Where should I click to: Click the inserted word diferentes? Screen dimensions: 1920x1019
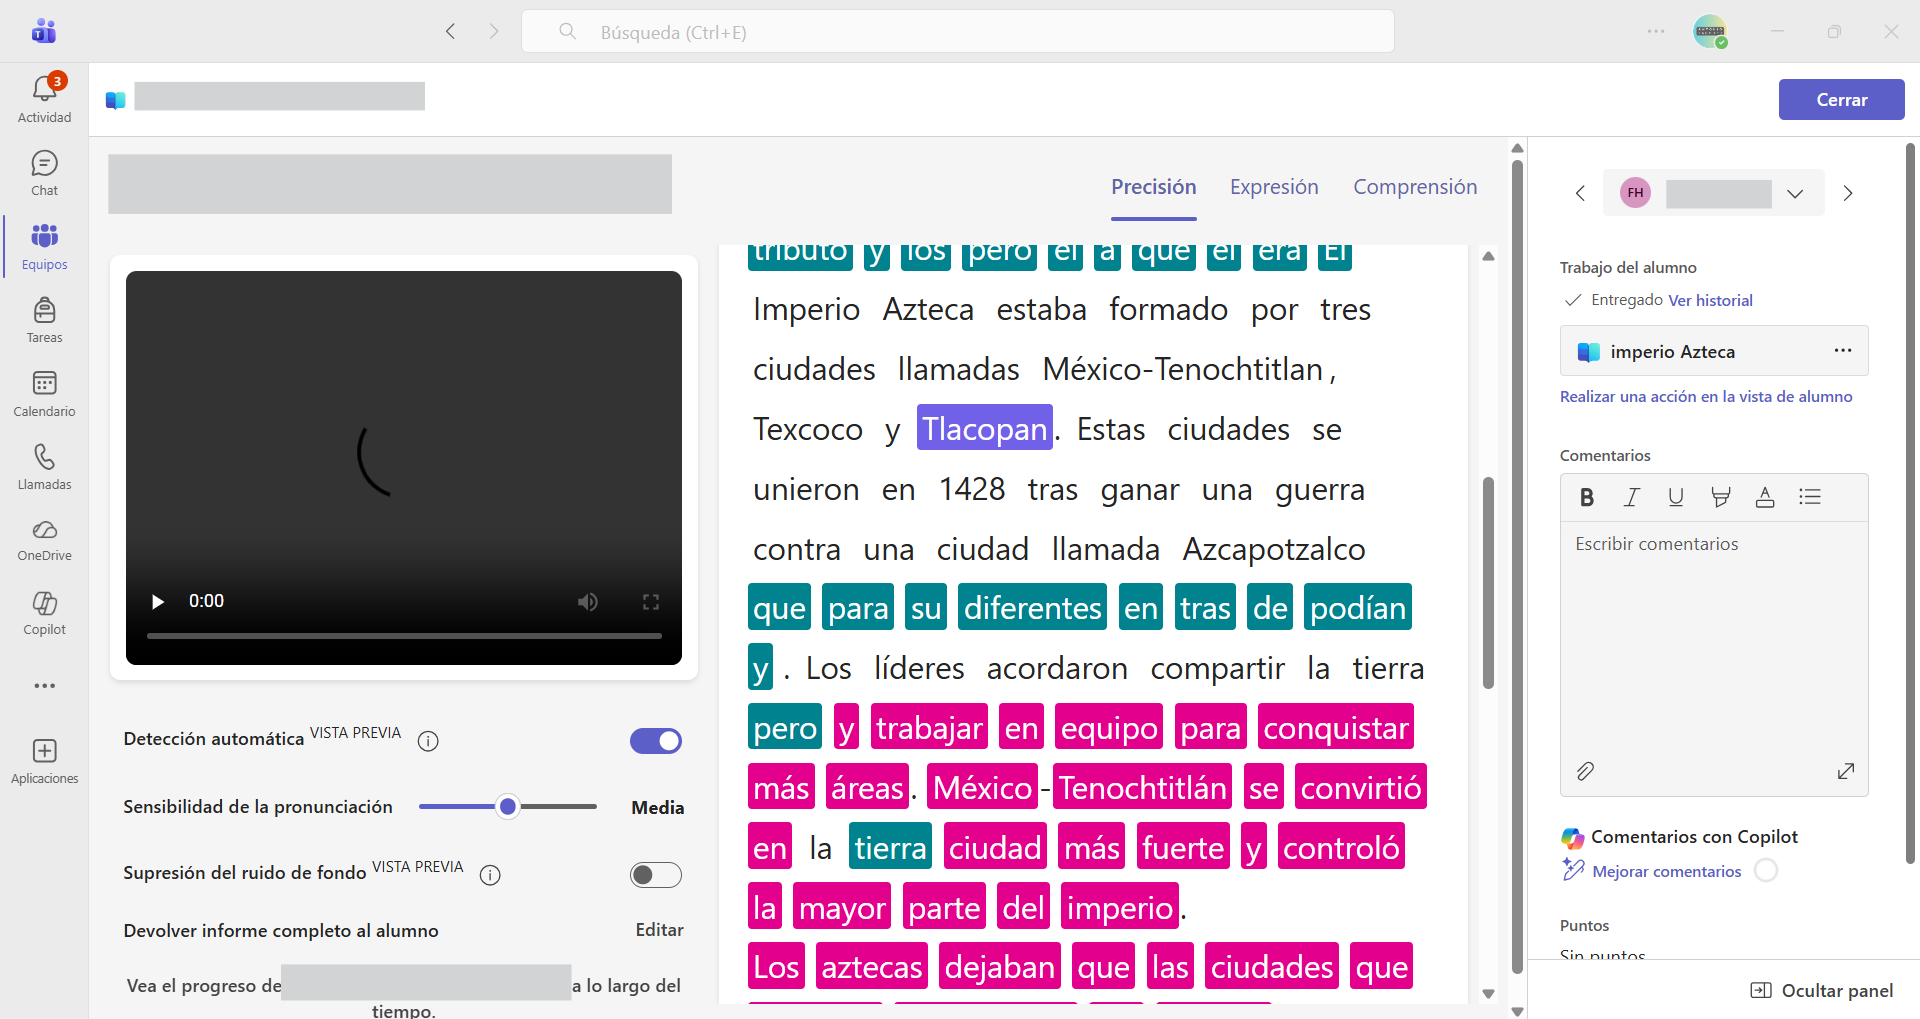click(x=1032, y=608)
